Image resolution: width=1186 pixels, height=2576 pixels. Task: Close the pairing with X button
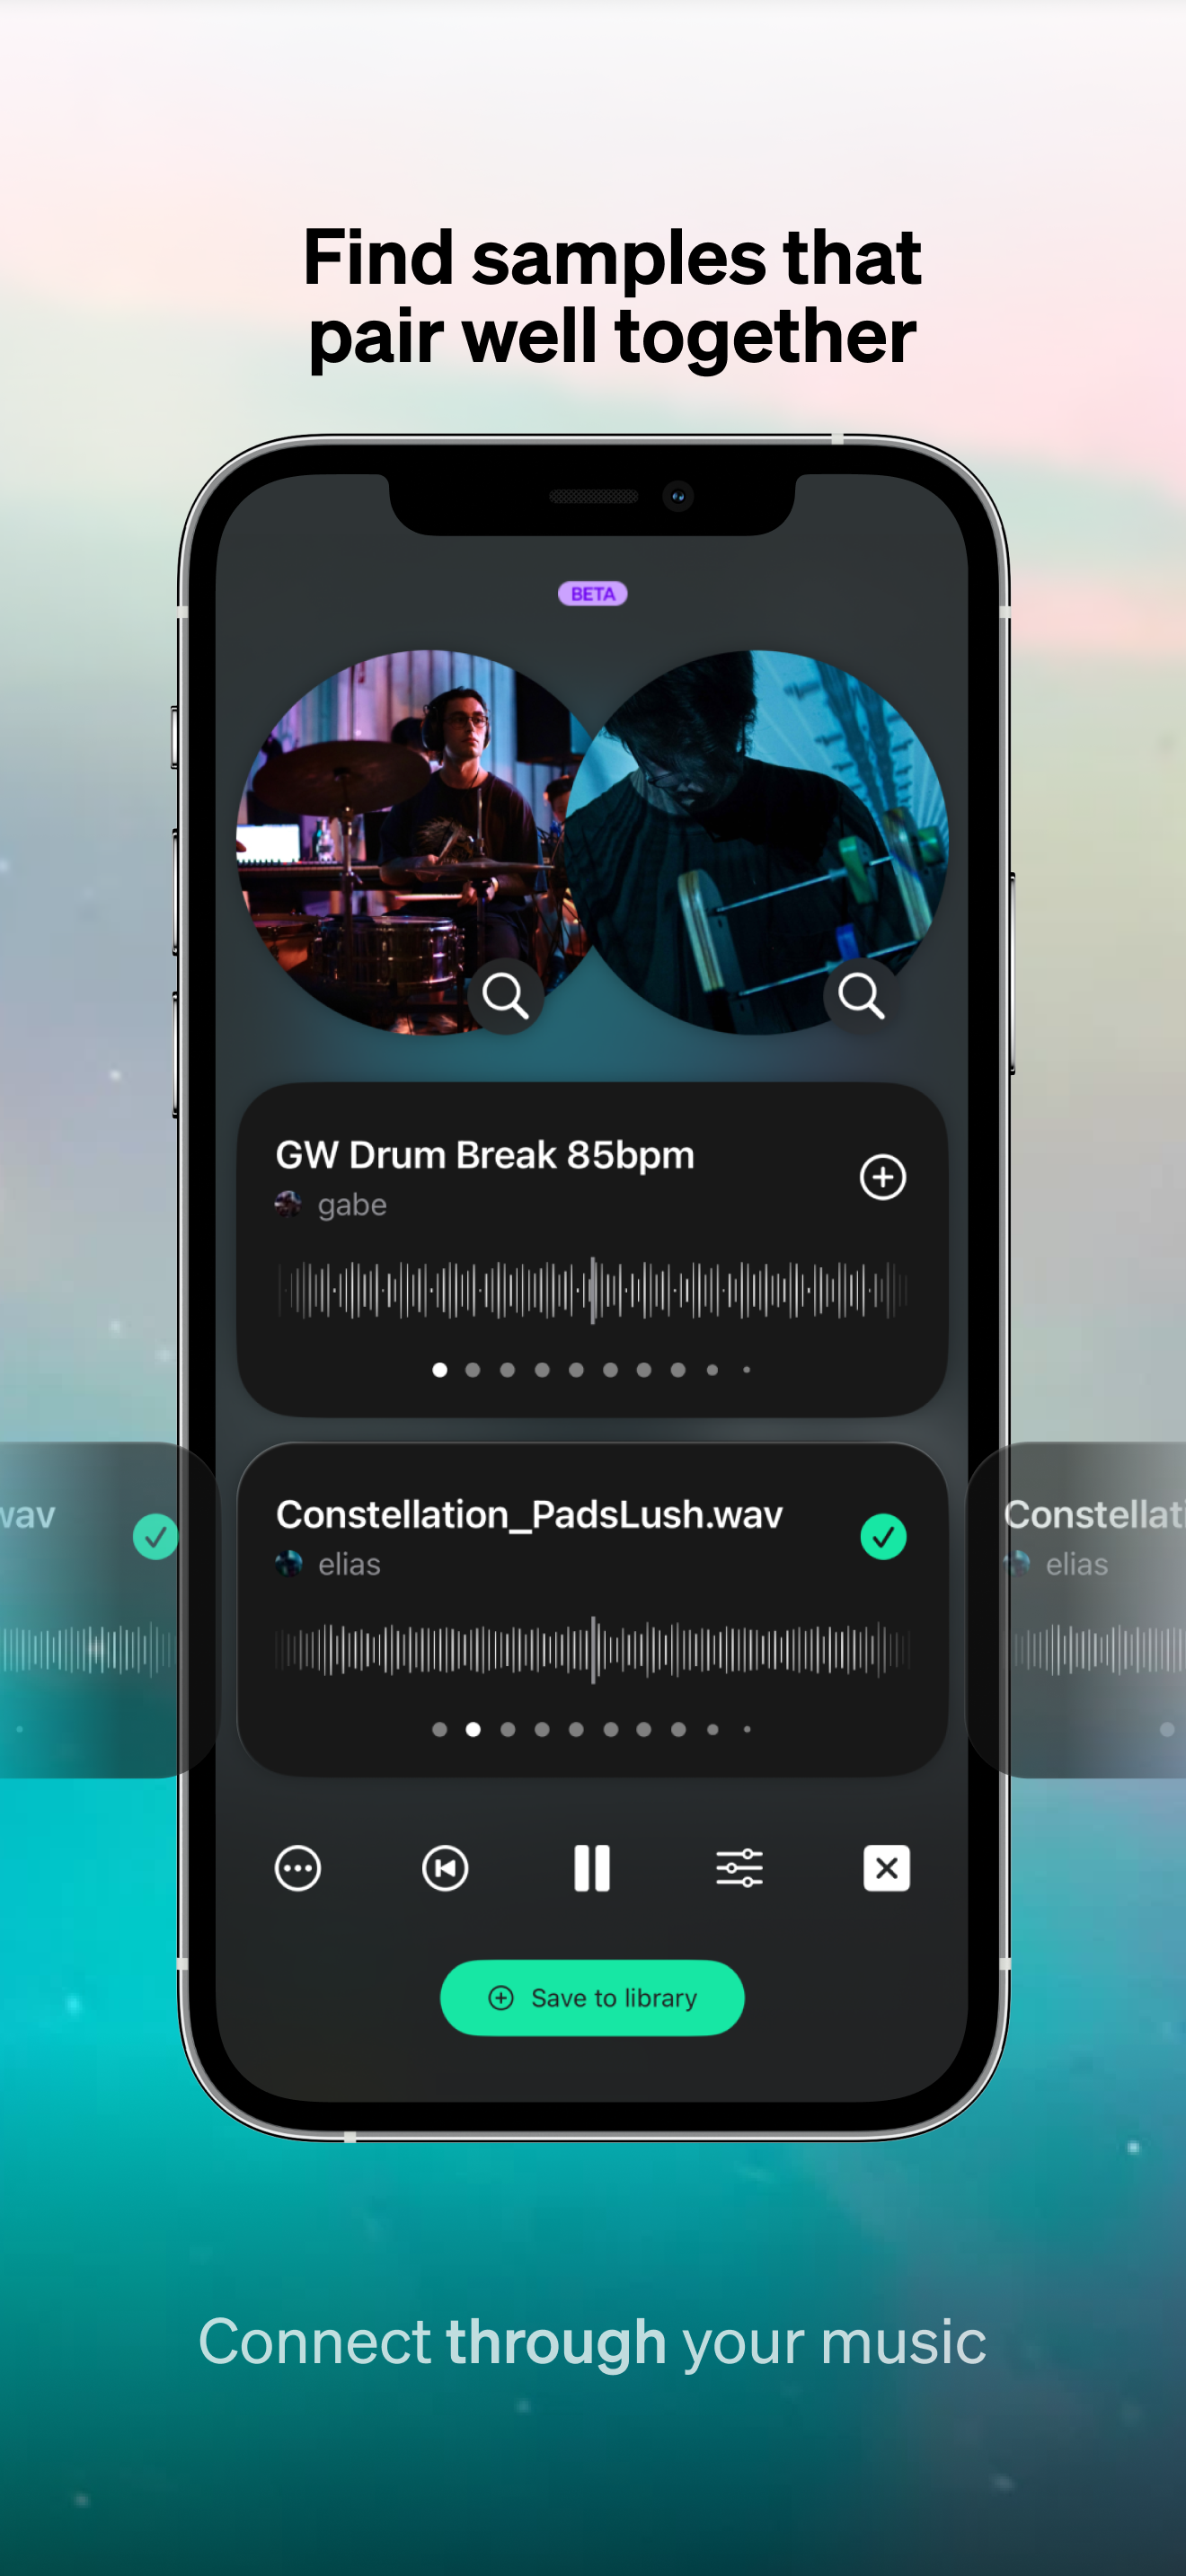coord(886,1868)
